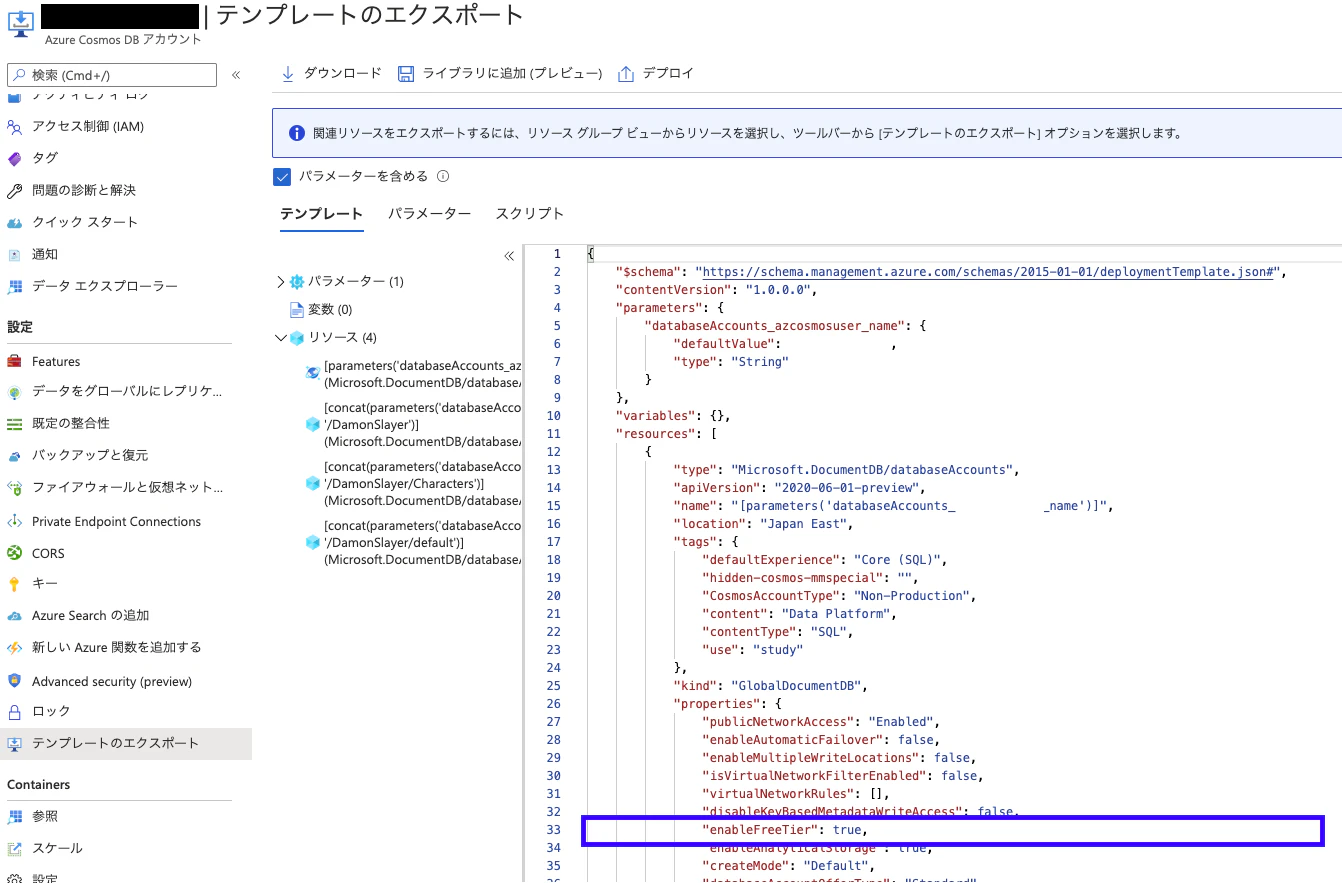Collapse the リソース (4) tree node
The image size is (1342, 883).
[x=280, y=338]
